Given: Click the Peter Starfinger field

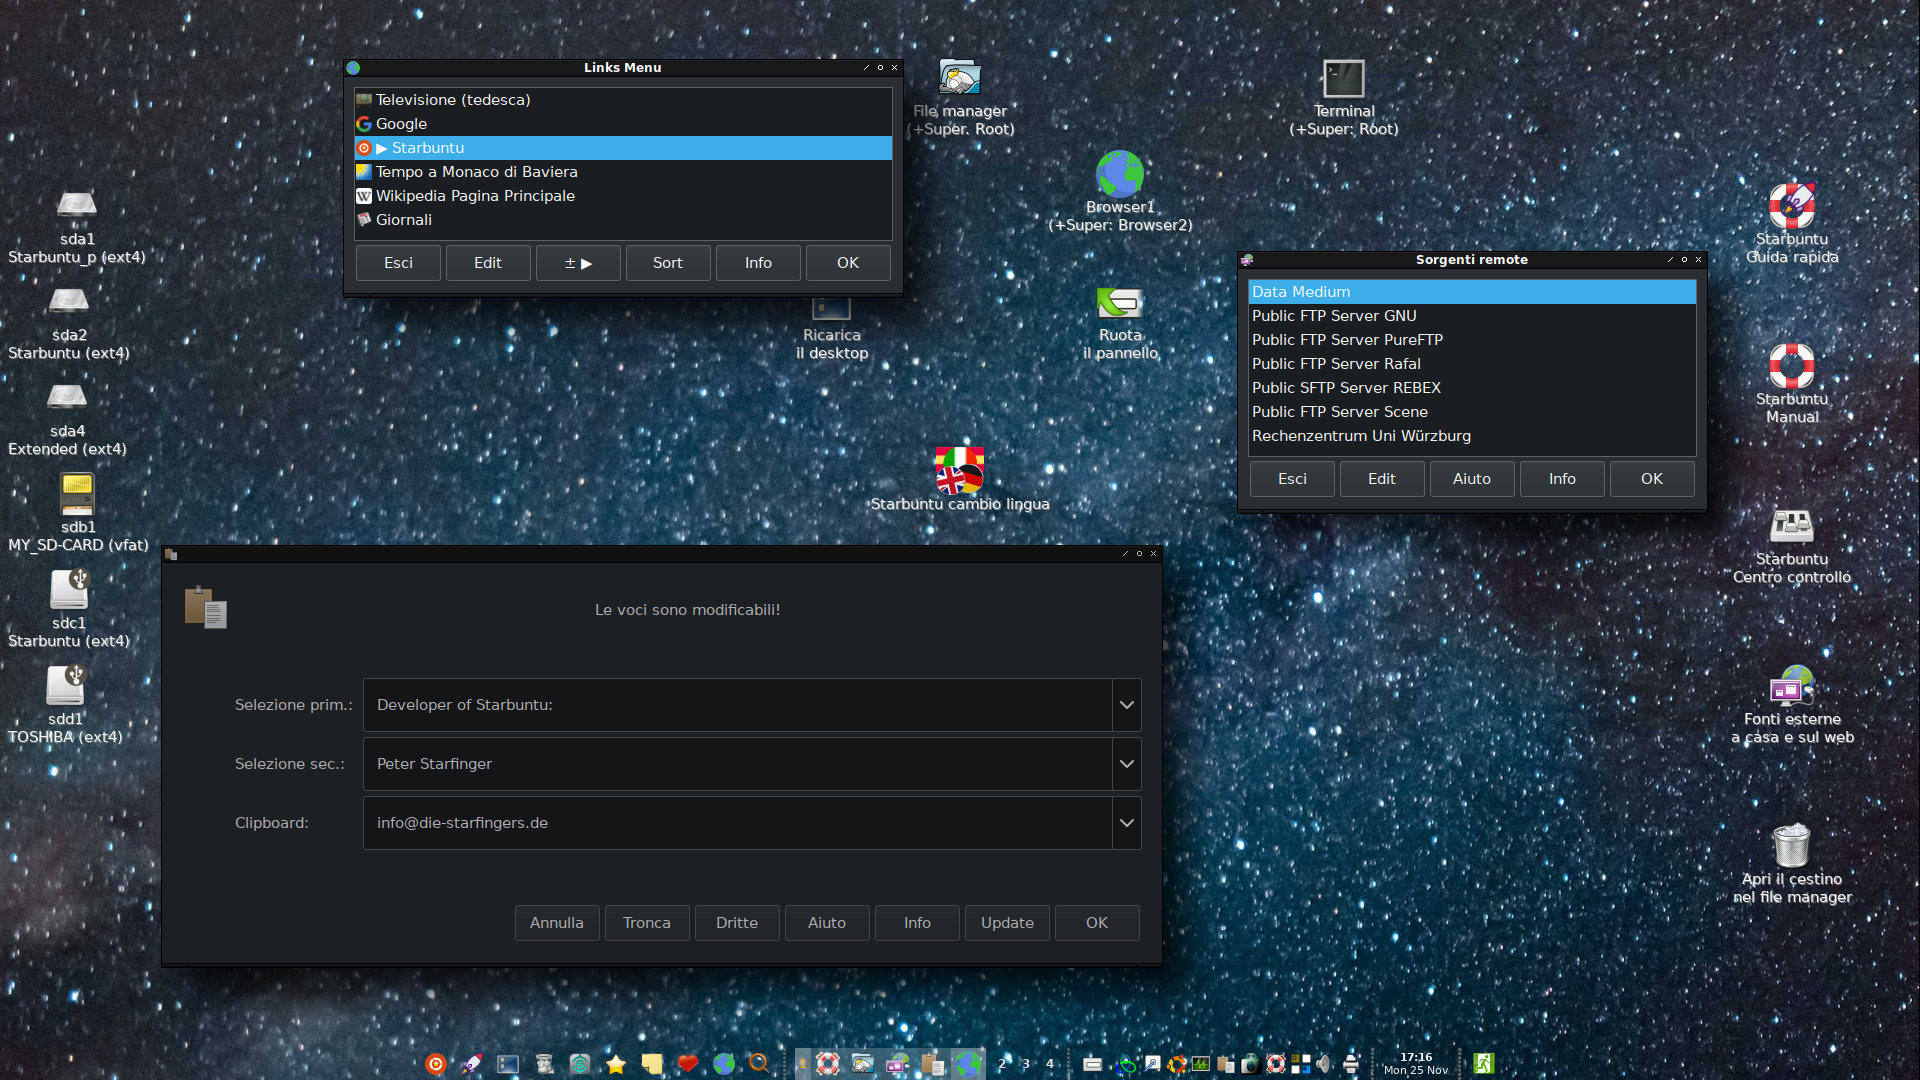Looking at the screenshot, I should pos(738,764).
